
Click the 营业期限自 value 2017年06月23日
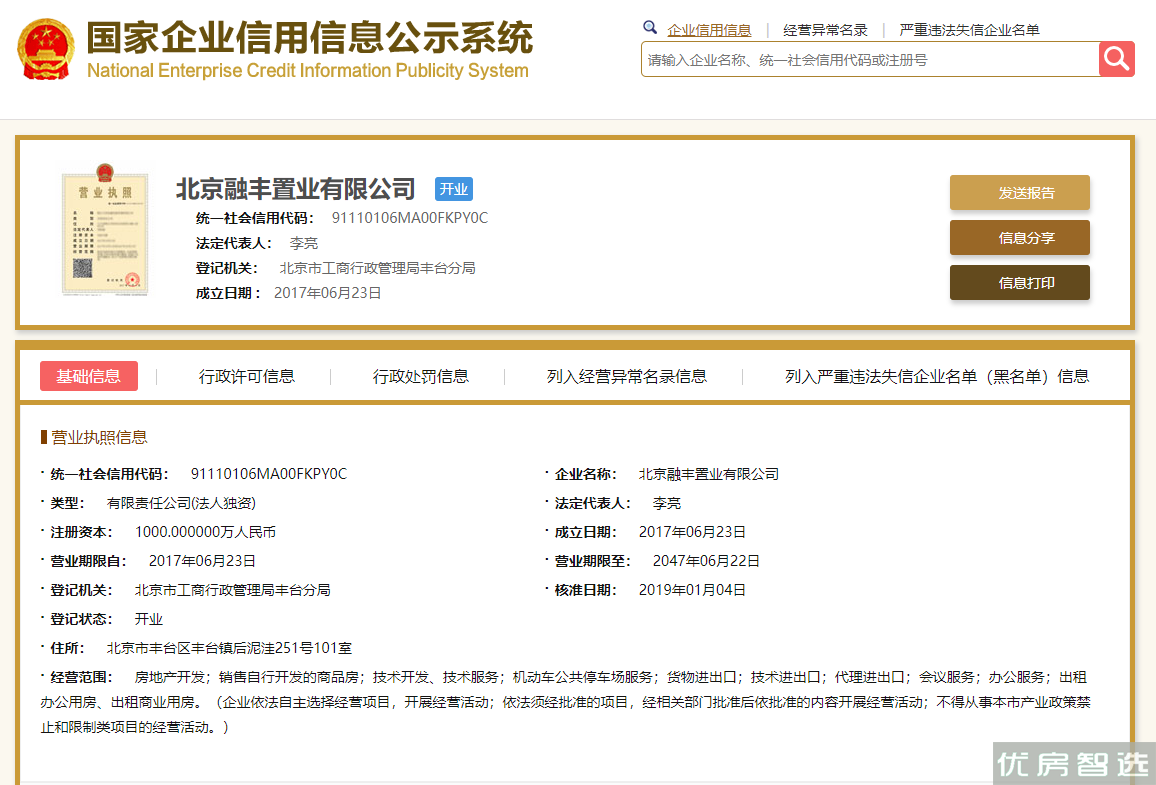coord(202,561)
